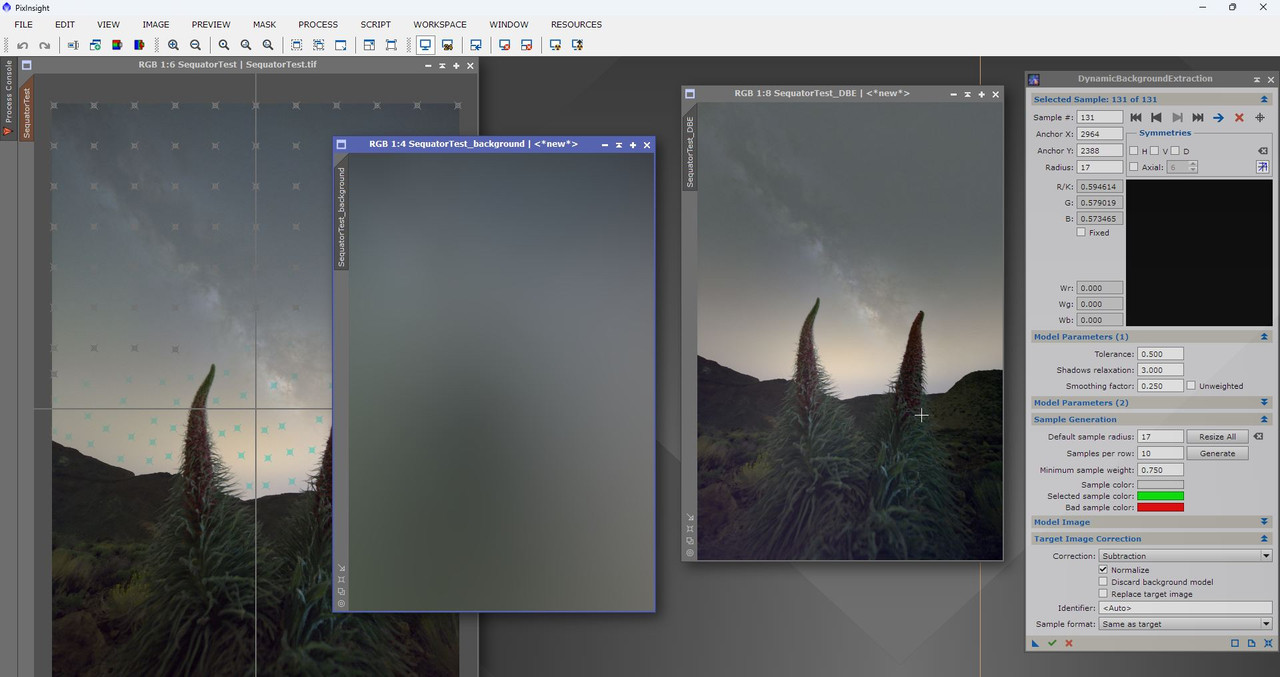Click the blue symmetry icon beside Axial

pos(1262,167)
